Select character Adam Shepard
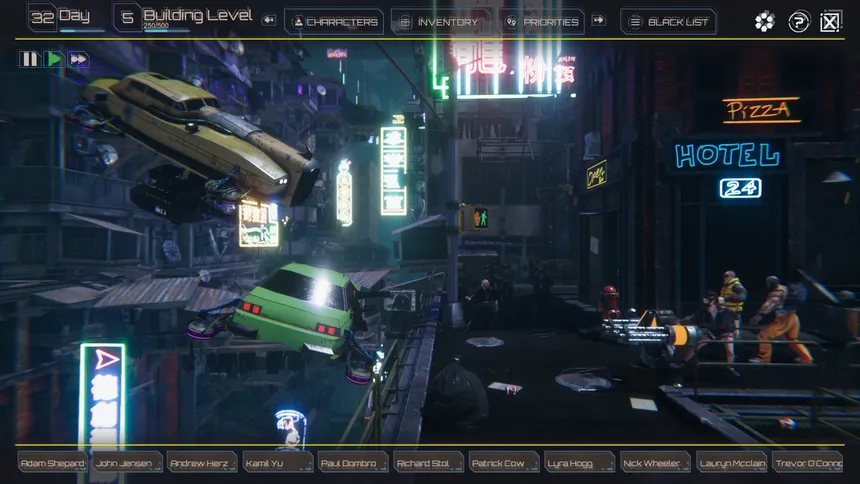The width and height of the screenshot is (860, 484). (x=53, y=463)
